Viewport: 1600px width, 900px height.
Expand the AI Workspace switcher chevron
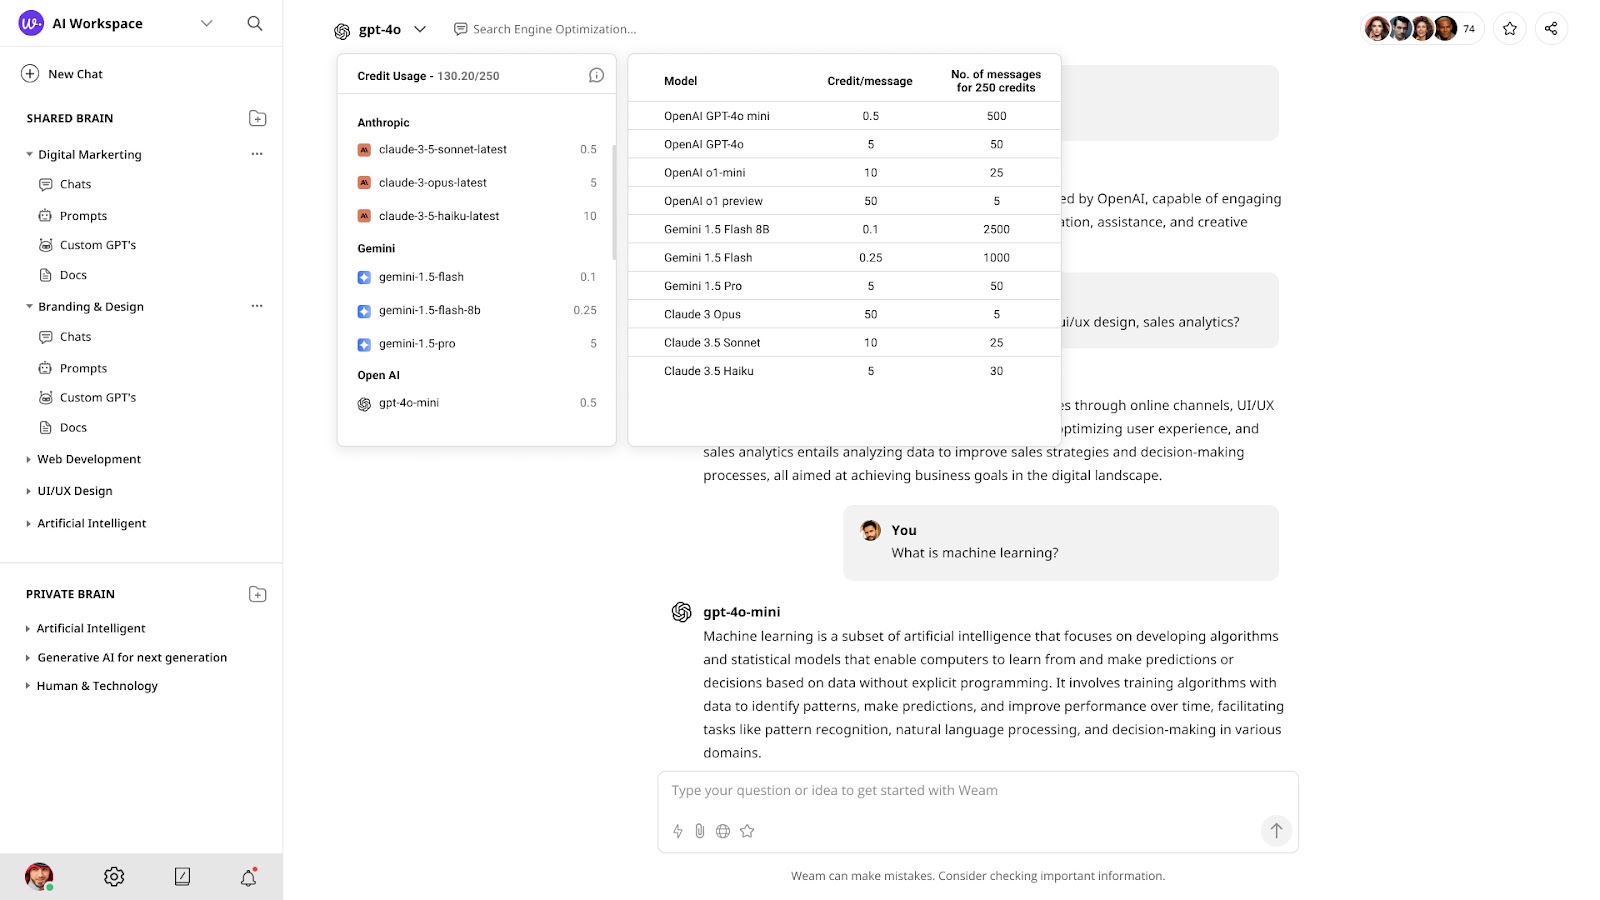206,23
